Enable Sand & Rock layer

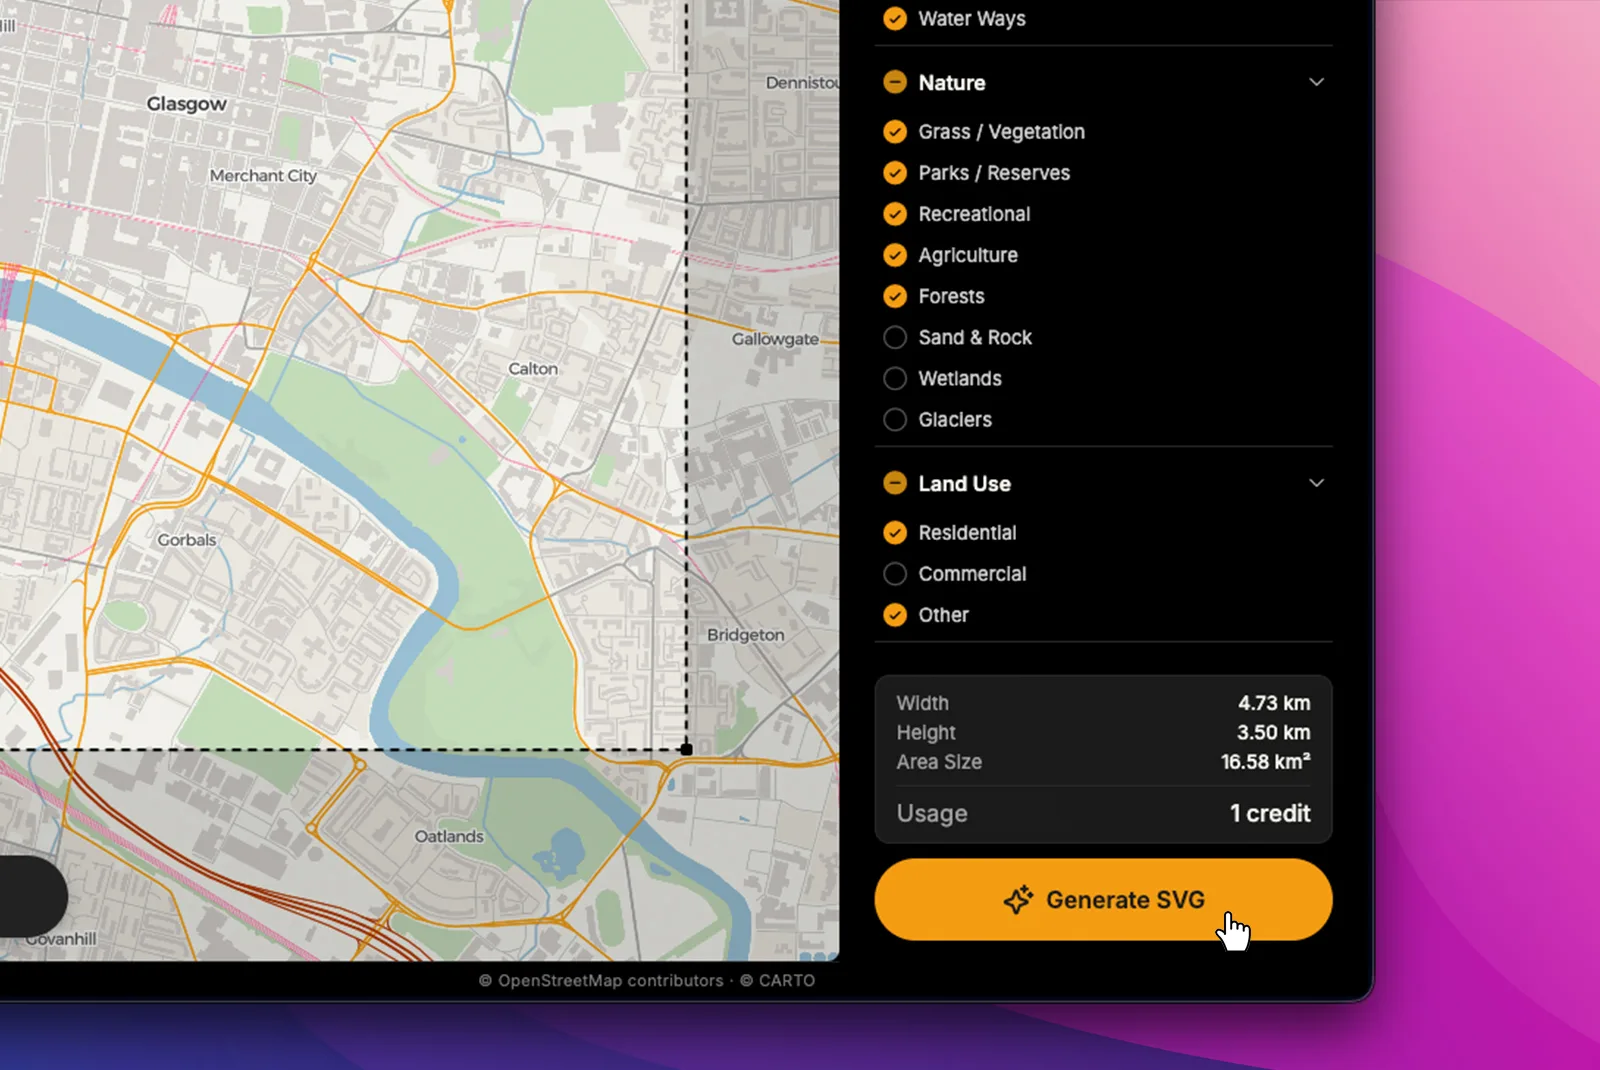[895, 337]
